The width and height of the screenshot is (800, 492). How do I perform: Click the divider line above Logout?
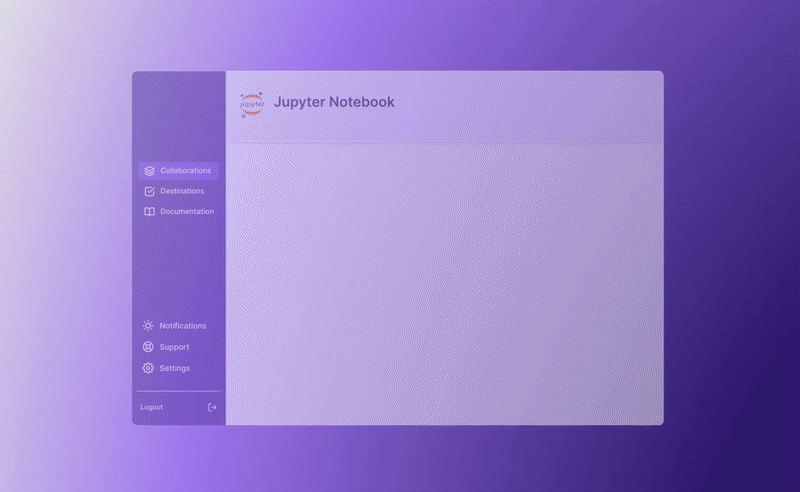pyautogui.click(x=179, y=391)
